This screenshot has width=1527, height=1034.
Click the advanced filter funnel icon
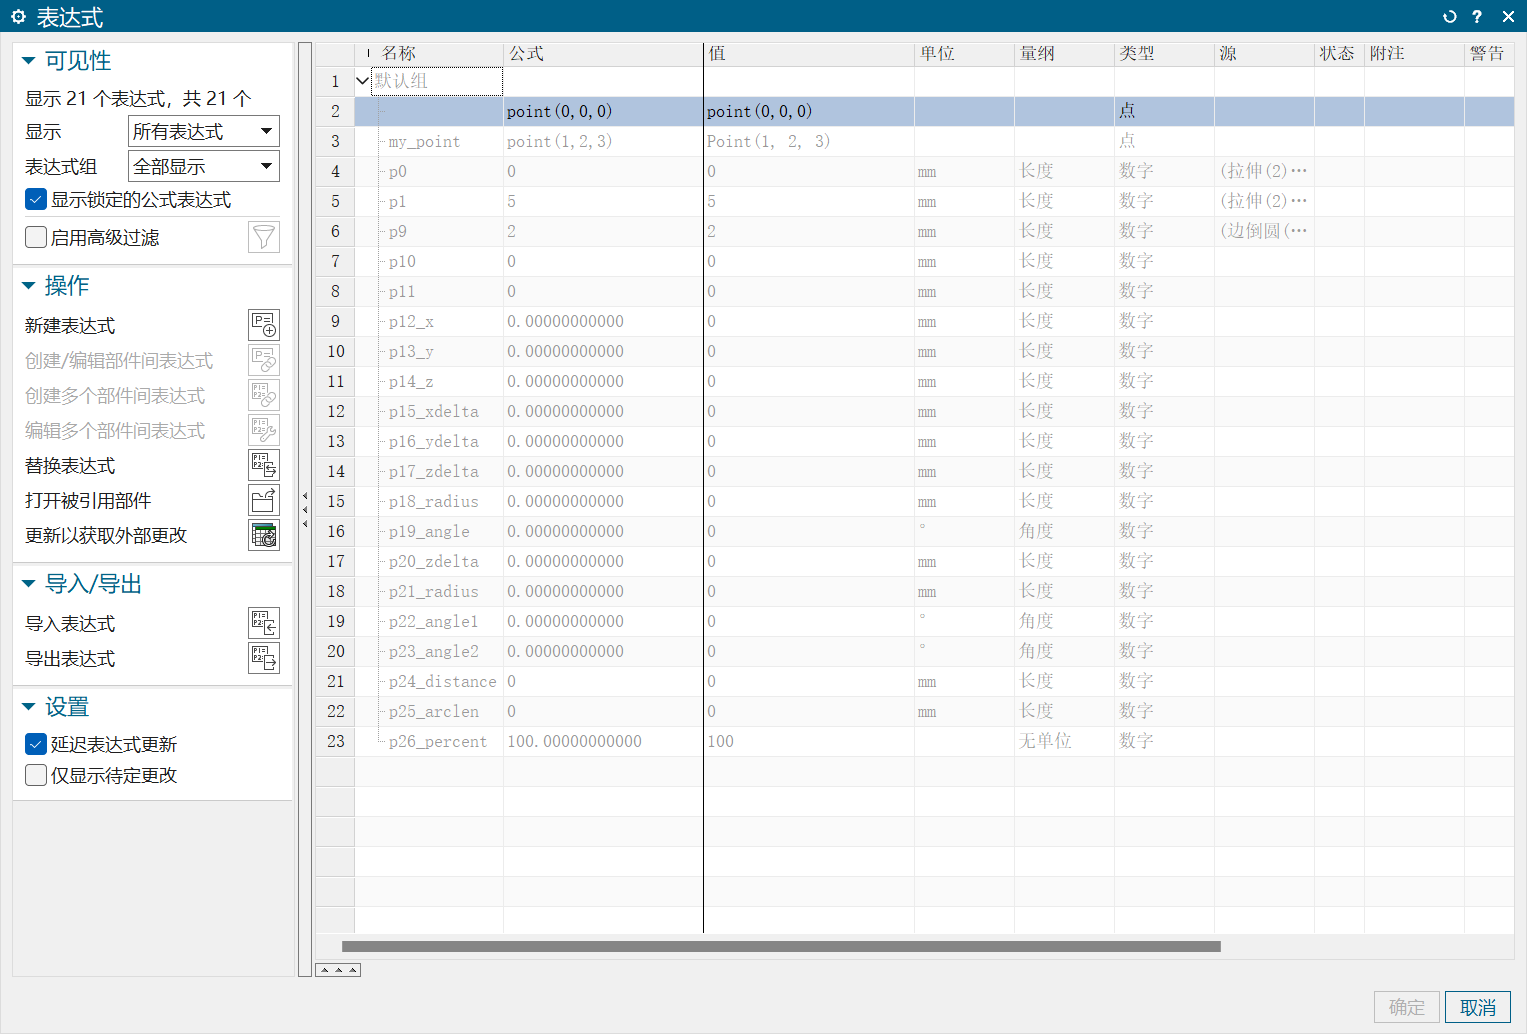(264, 237)
